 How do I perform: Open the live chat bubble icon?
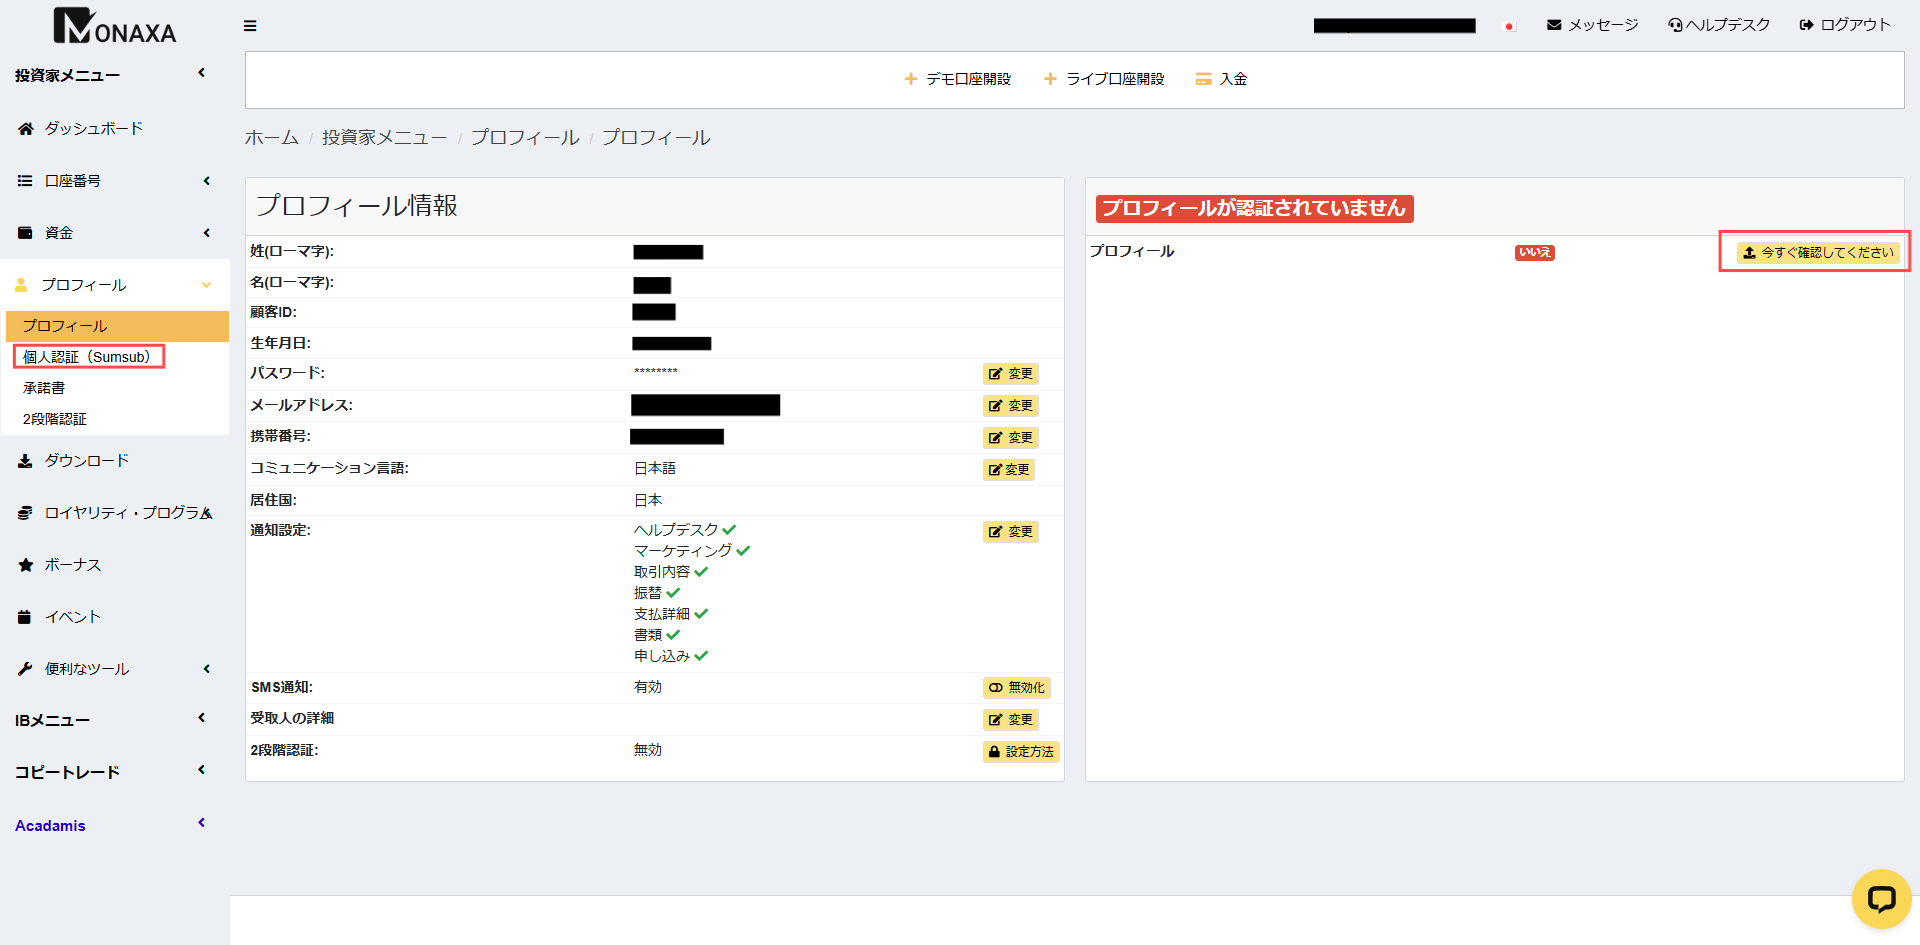point(1881,899)
